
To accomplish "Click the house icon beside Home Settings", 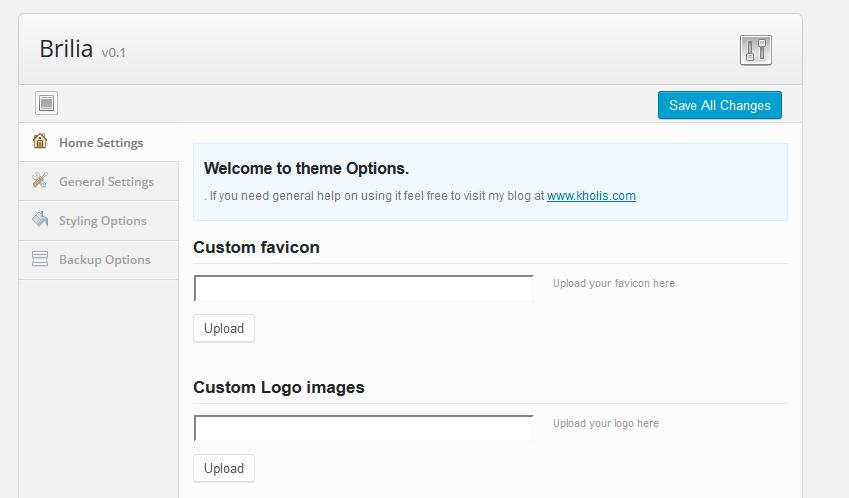I will click(x=40, y=142).
